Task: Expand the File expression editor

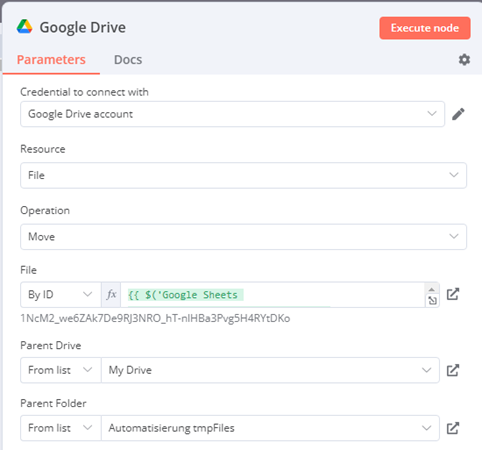Action: click(432, 301)
